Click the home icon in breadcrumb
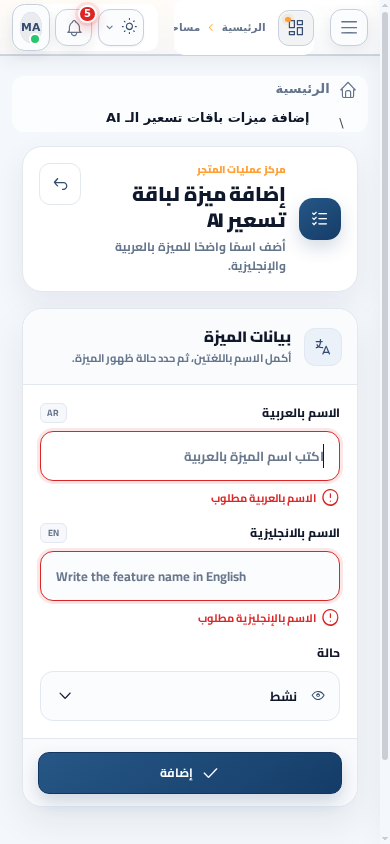This screenshot has height=844, width=390. 348,90
